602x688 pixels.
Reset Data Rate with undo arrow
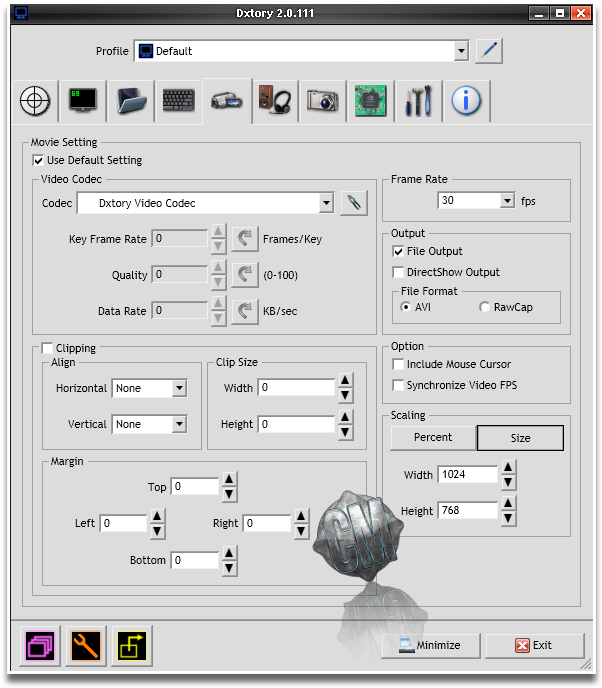[244, 311]
